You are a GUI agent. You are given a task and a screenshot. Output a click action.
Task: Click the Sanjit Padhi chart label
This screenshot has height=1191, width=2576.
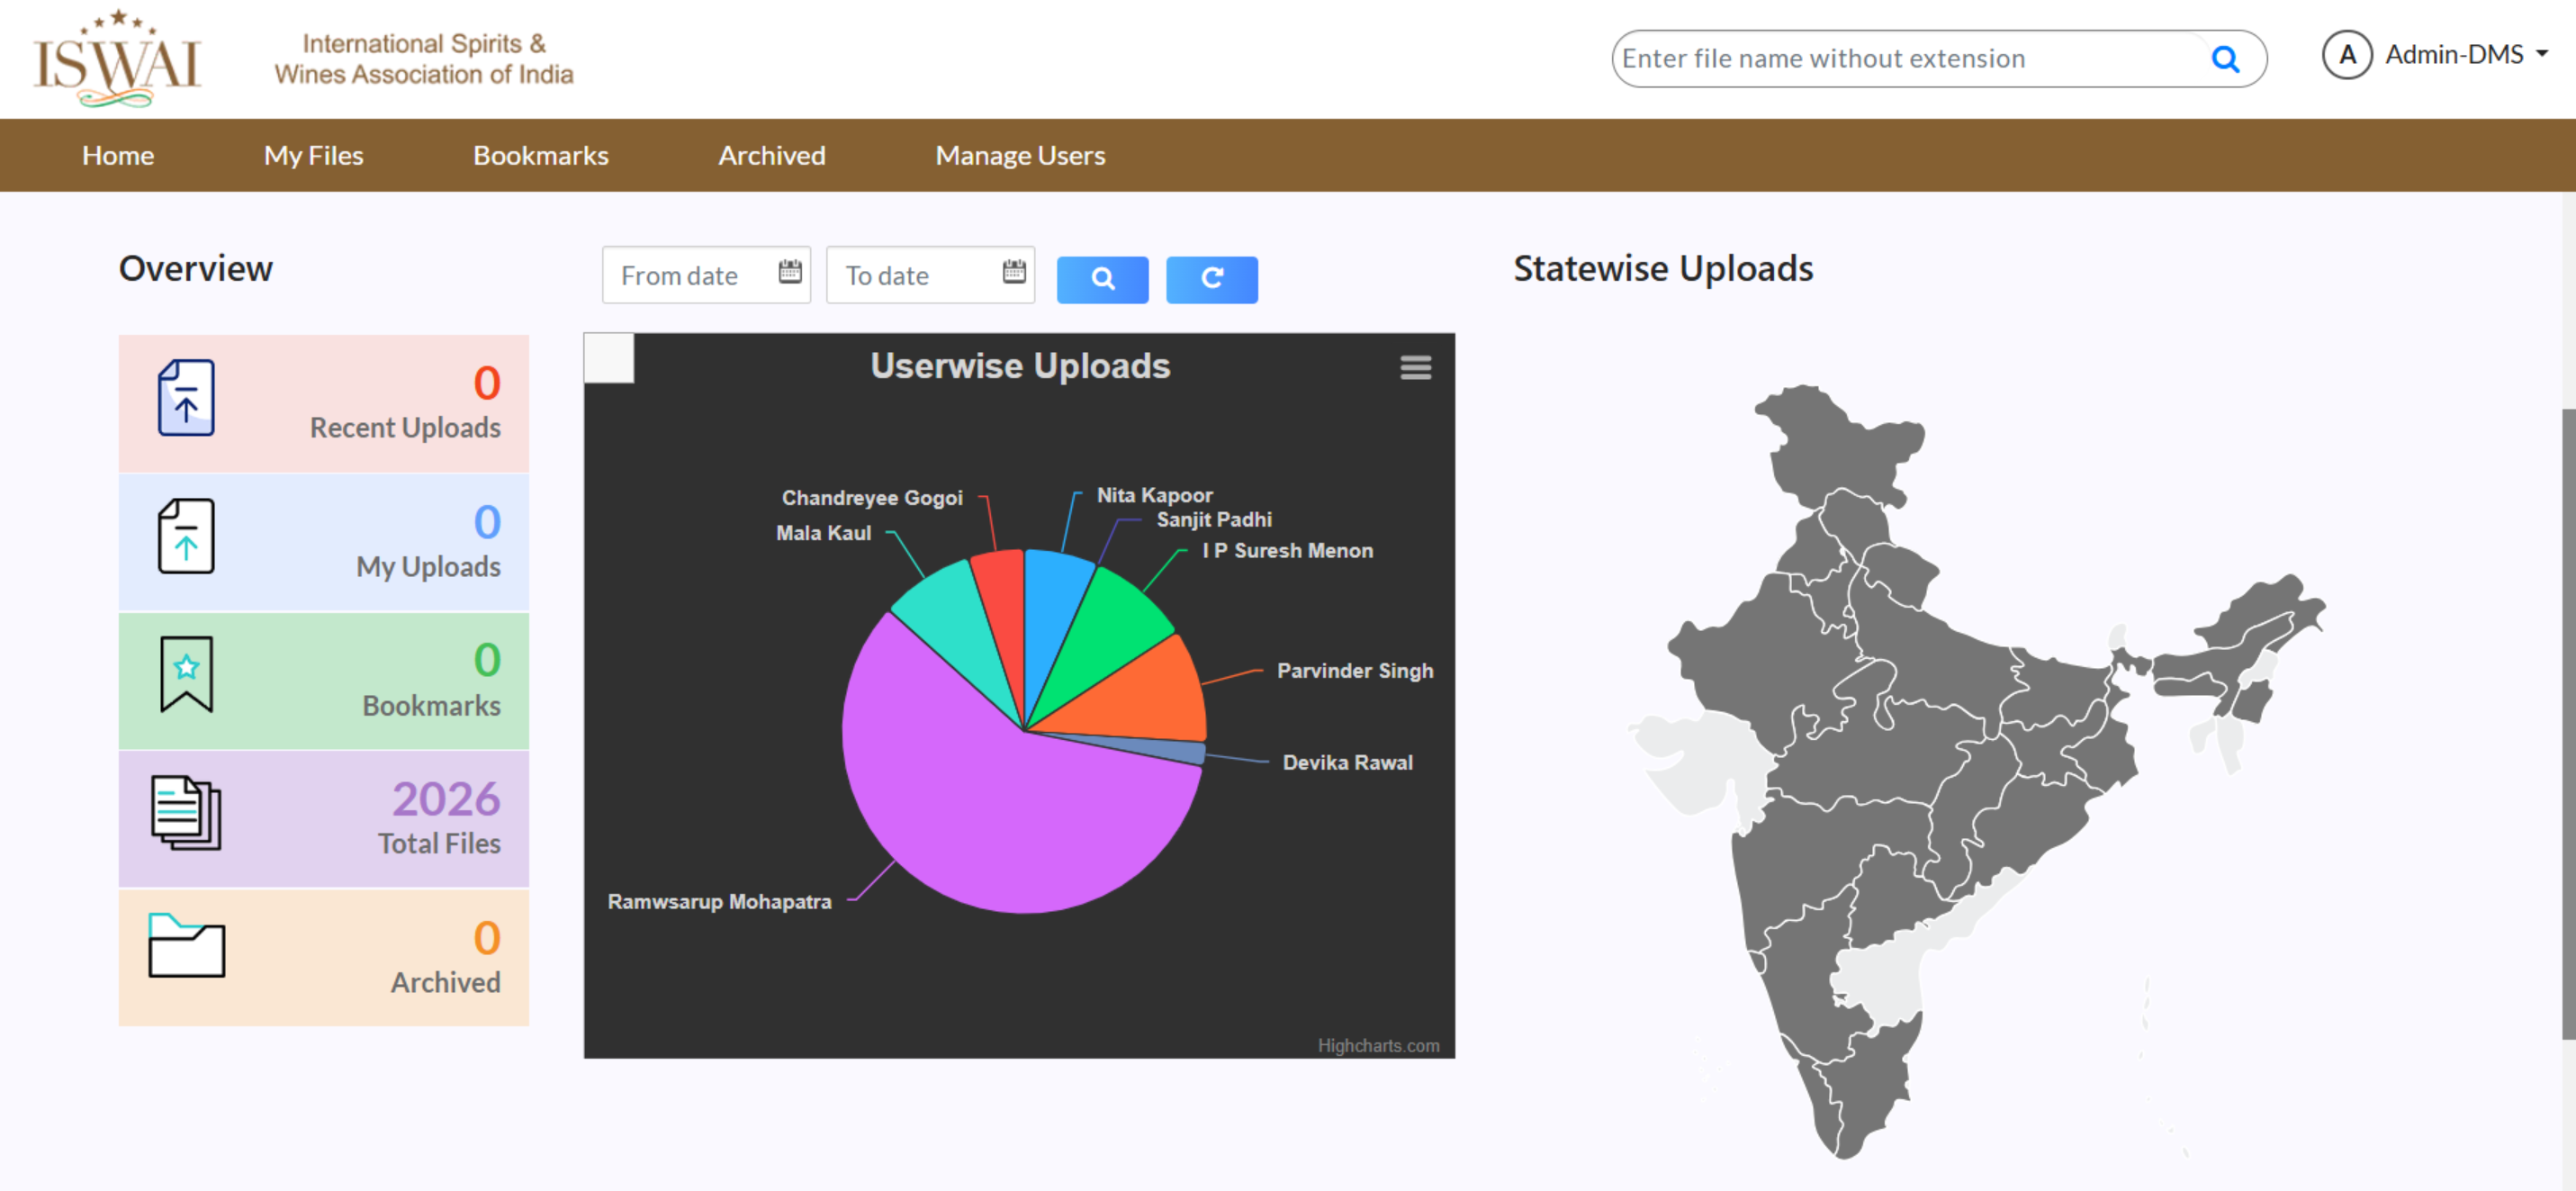tap(1214, 519)
